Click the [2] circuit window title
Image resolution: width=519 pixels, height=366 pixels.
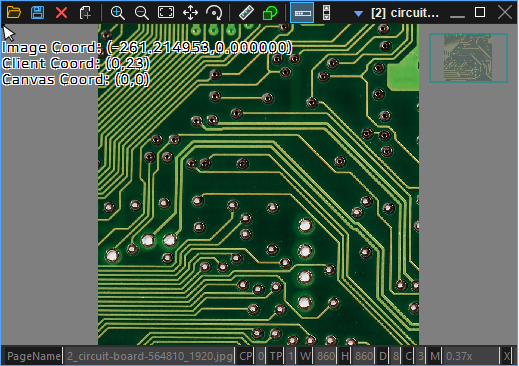pos(405,13)
